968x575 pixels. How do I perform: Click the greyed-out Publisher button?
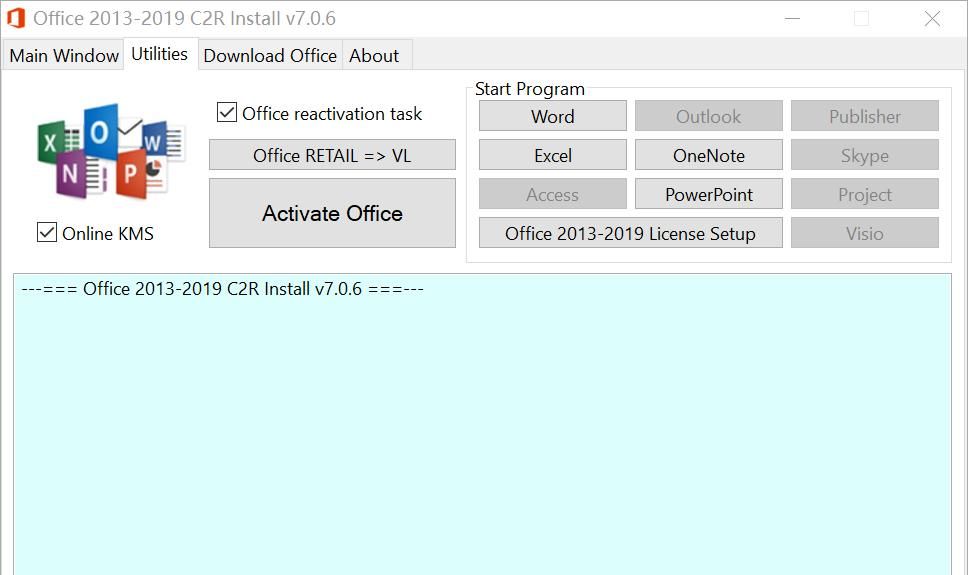pyautogui.click(x=865, y=116)
